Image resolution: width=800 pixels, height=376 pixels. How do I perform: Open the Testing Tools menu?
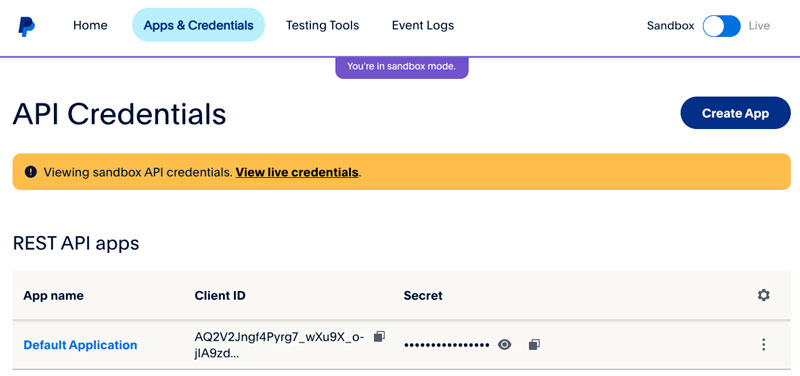[x=322, y=25]
